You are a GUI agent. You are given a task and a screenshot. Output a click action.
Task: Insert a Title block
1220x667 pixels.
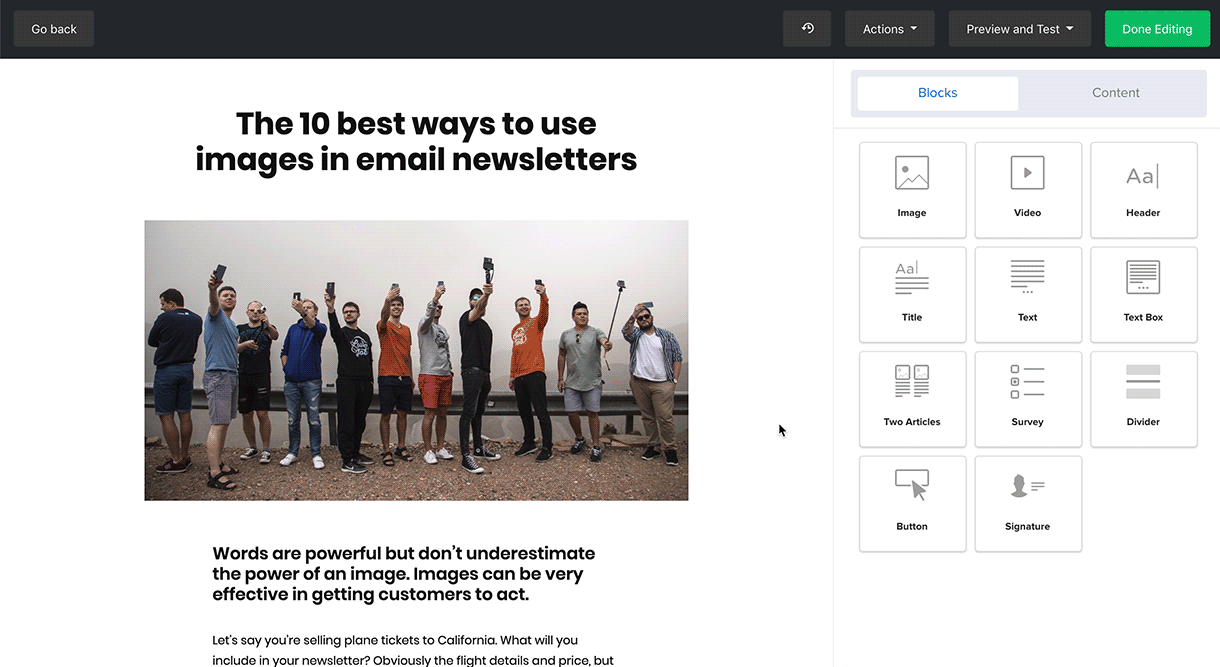click(x=911, y=294)
